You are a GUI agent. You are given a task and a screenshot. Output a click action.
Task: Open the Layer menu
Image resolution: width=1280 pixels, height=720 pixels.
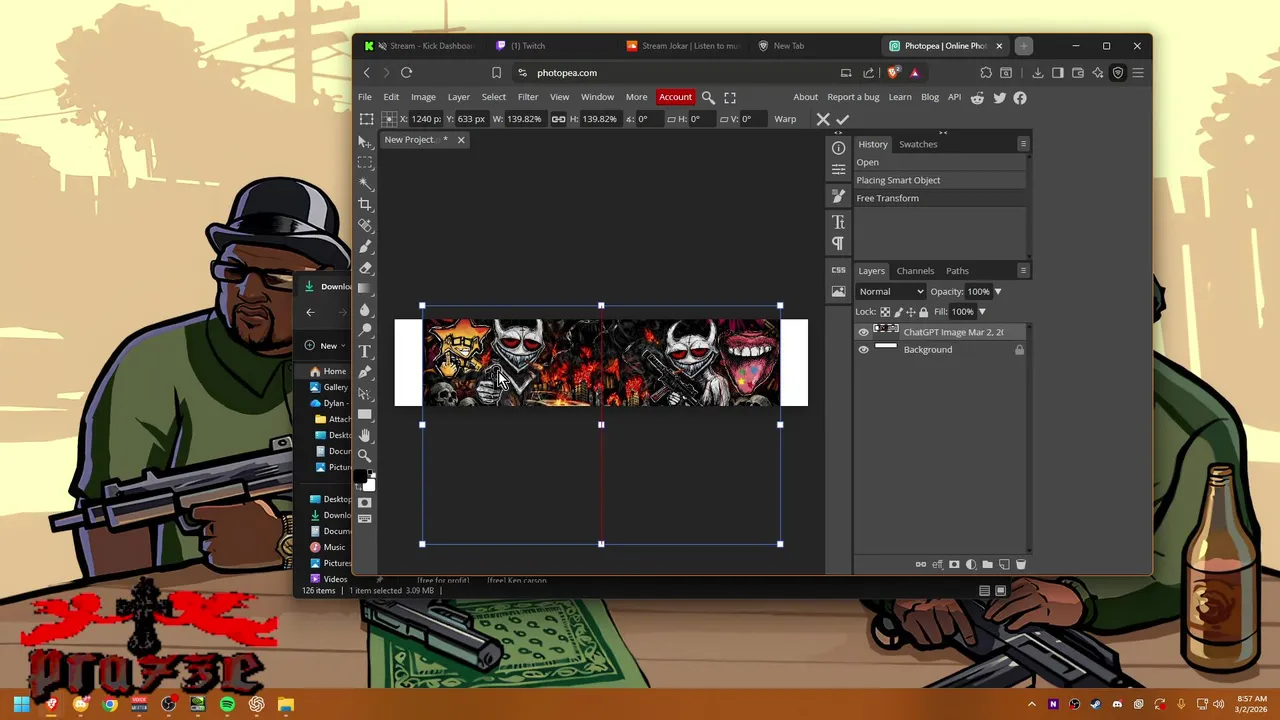(x=459, y=97)
